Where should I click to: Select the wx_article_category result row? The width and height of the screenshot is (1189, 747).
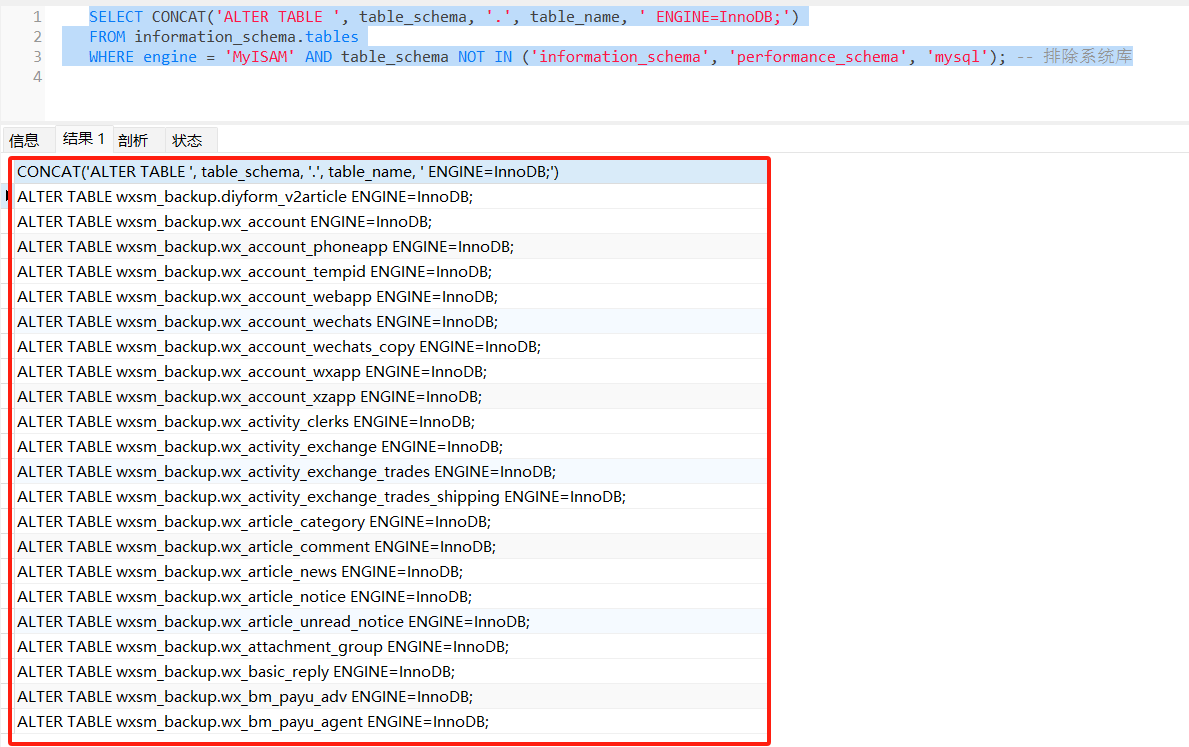click(391, 523)
